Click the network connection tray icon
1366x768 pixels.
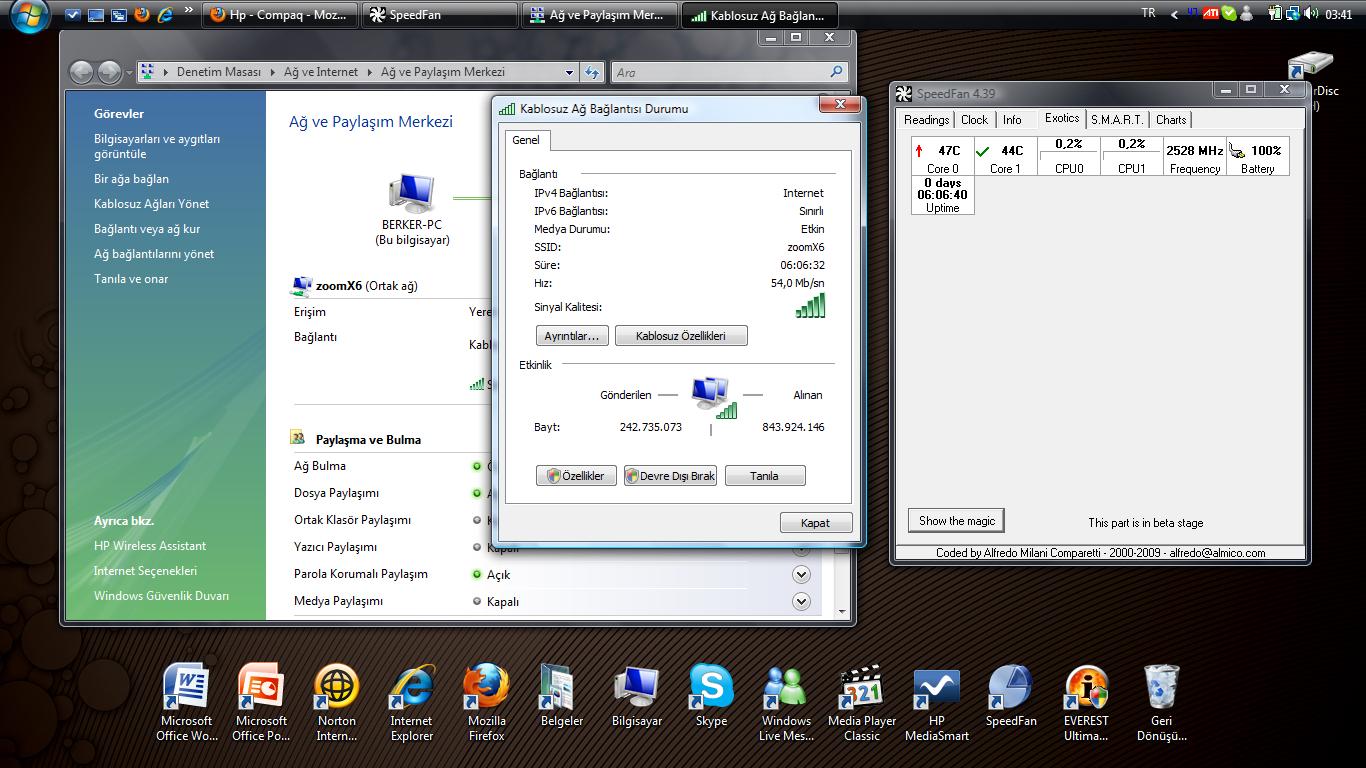click(1294, 14)
